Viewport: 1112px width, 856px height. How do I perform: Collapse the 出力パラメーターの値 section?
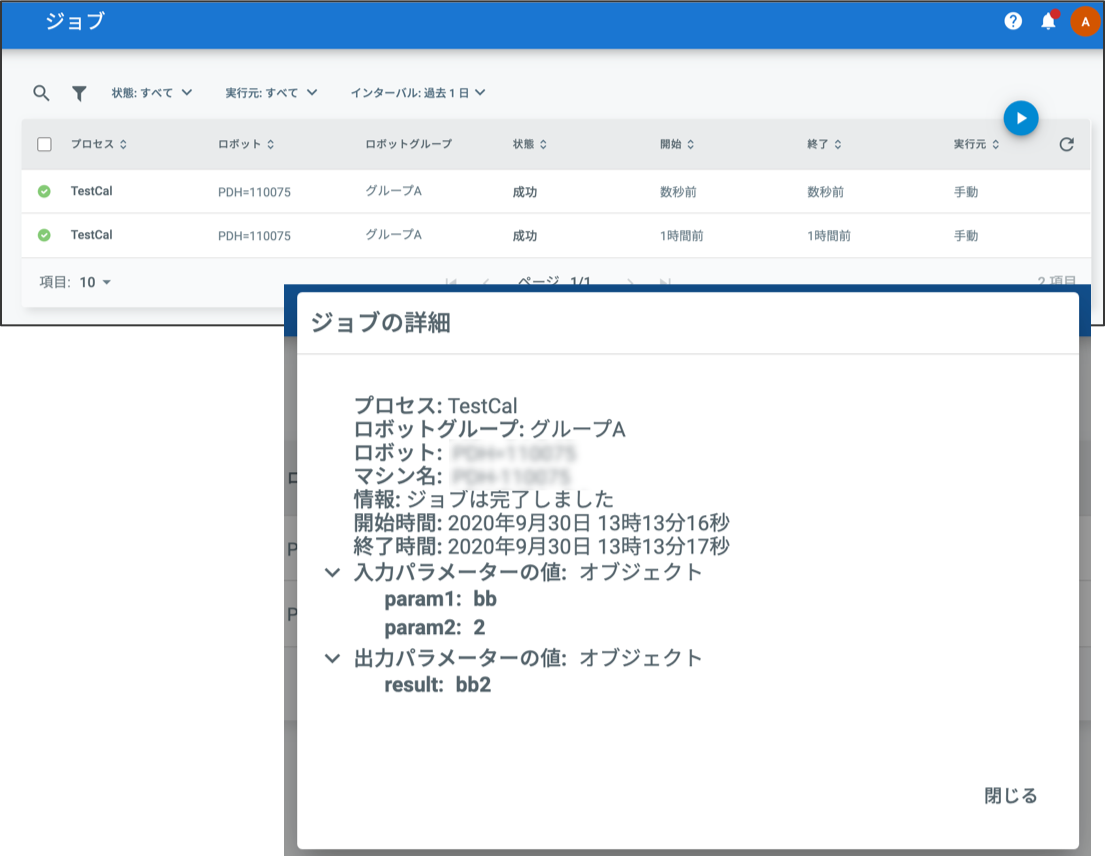[x=332, y=658]
